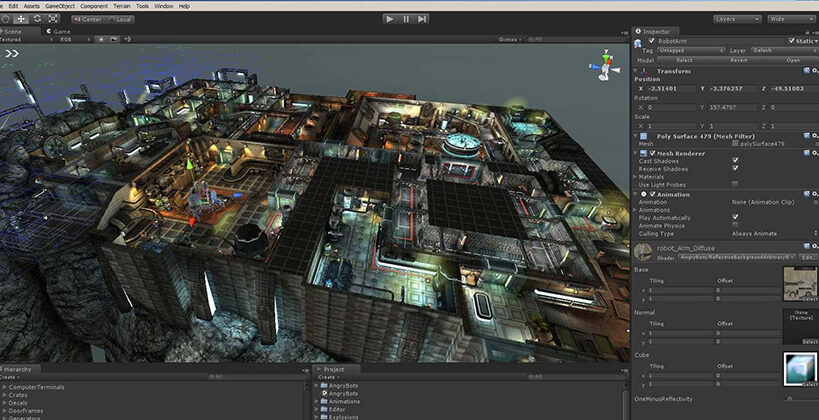Screen dimensions: 819x420
Task: Adjust the OneMinusReflectivity slider
Action: click(789, 399)
